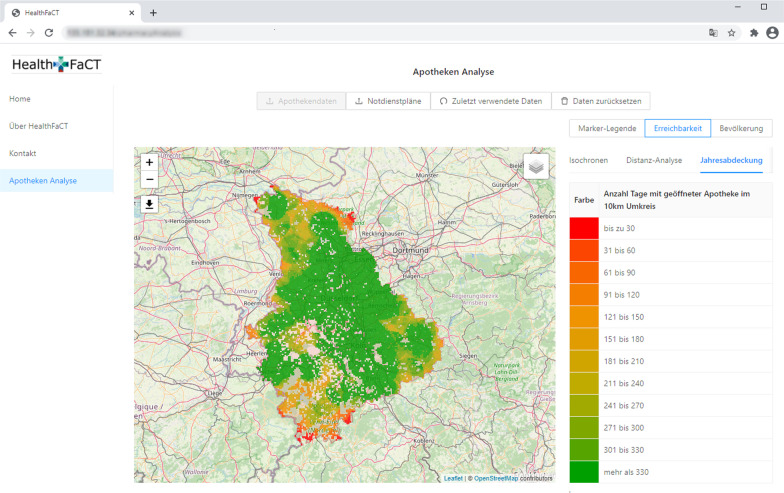Viewport: 784px width, 493px height.
Task: Go to Über HealthFaCT page
Action: (x=38, y=126)
